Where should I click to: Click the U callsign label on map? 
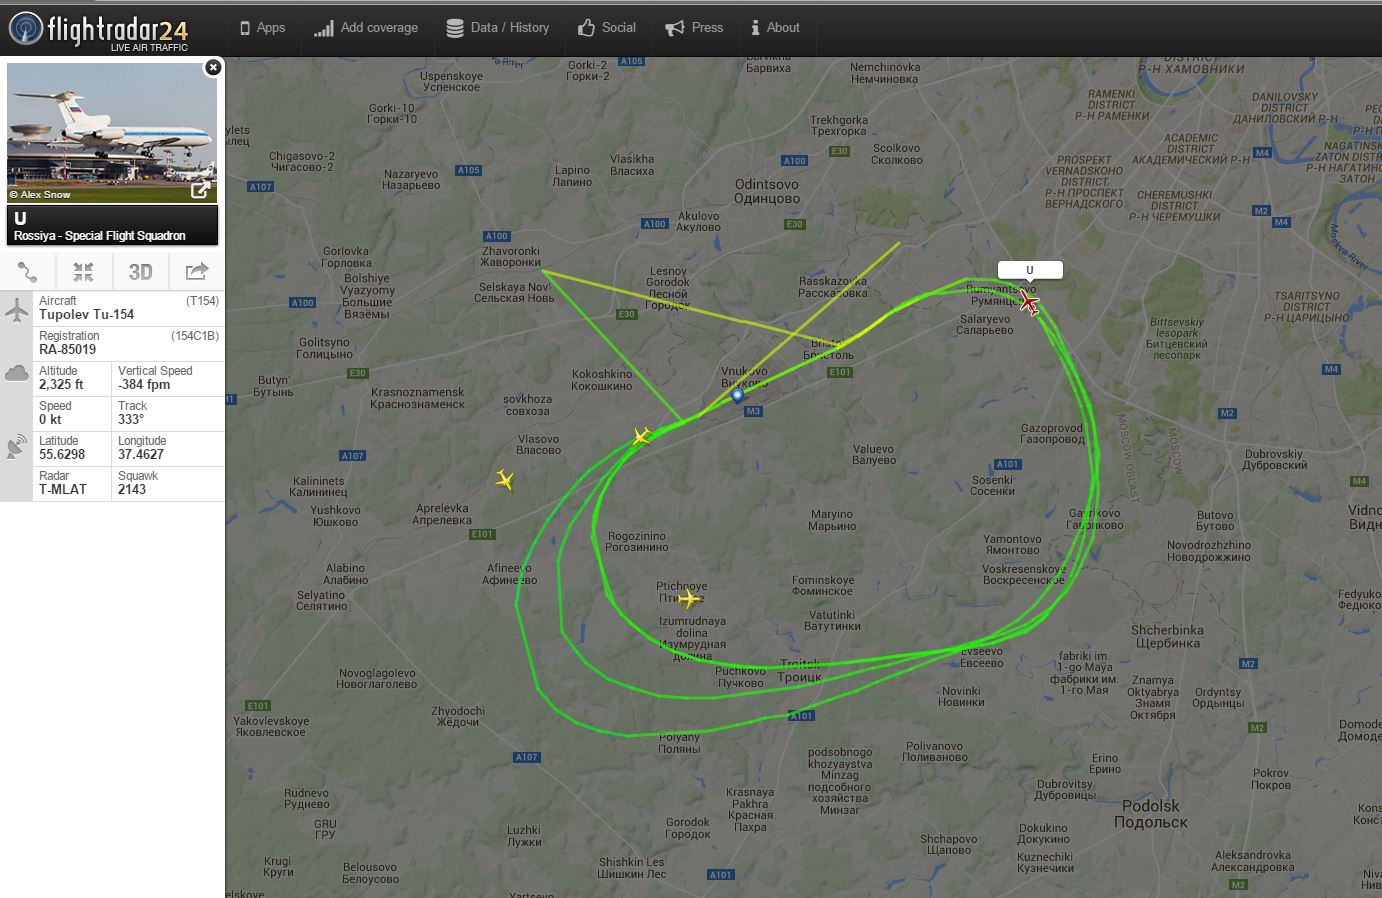[x=1030, y=270]
